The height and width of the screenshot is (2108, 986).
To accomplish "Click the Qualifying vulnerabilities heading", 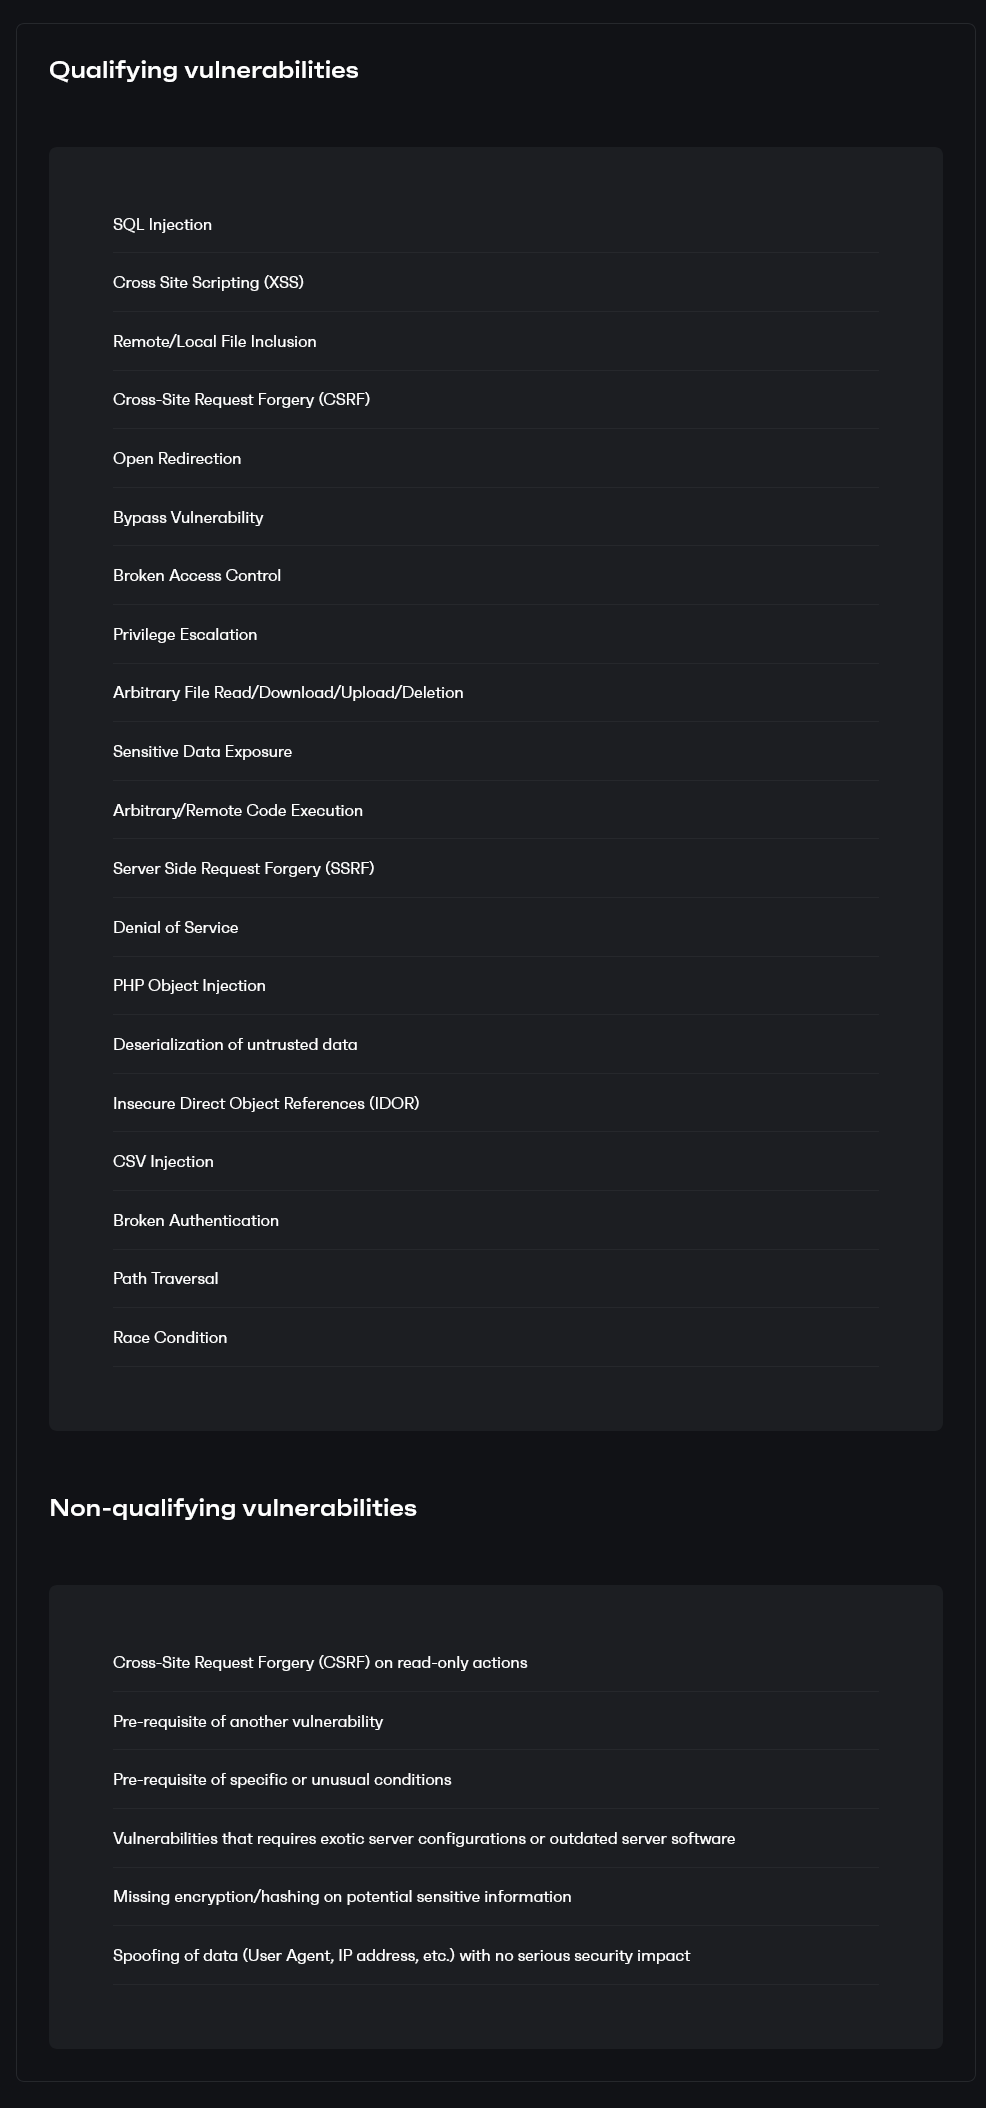I will [x=204, y=70].
